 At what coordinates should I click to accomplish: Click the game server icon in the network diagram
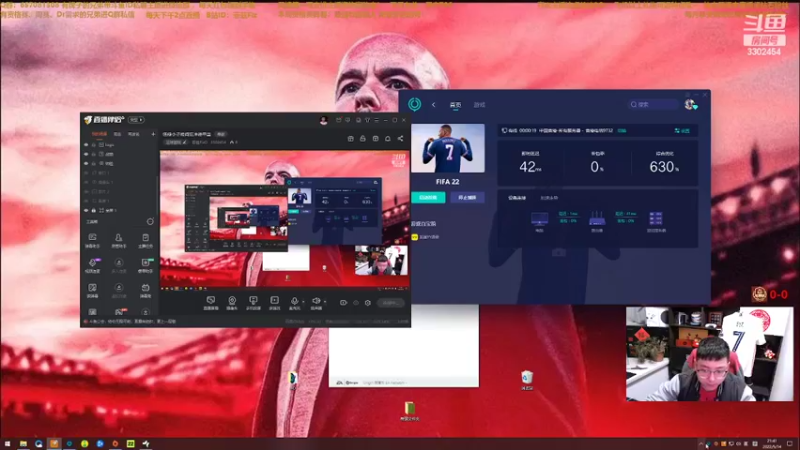tap(656, 219)
